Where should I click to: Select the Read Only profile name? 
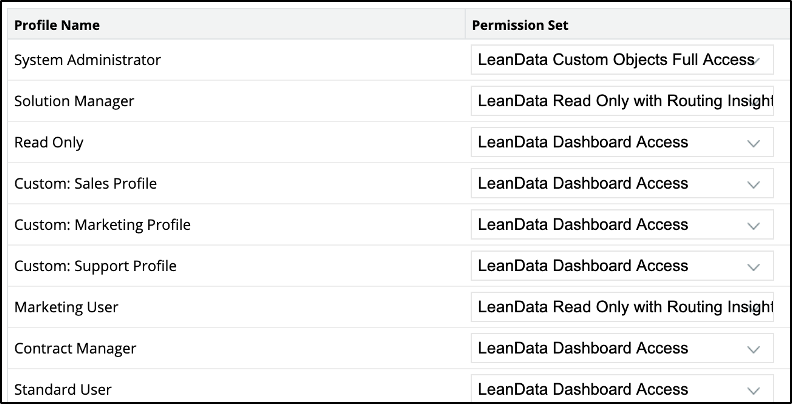tap(49, 142)
